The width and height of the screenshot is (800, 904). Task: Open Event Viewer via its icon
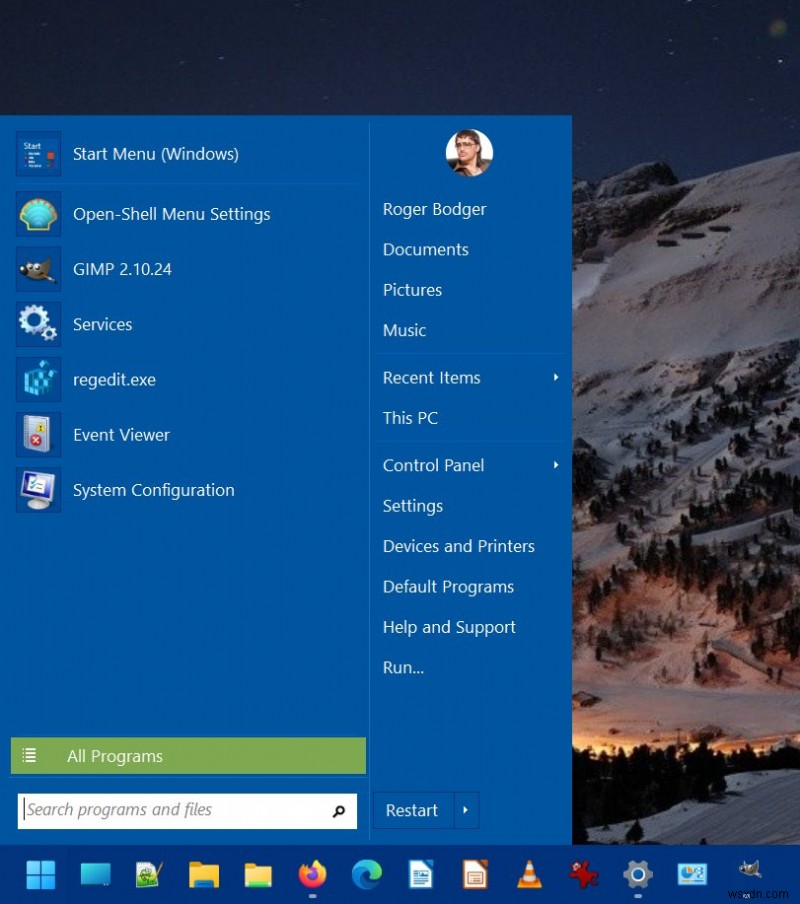pyautogui.click(x=38, y=434)
